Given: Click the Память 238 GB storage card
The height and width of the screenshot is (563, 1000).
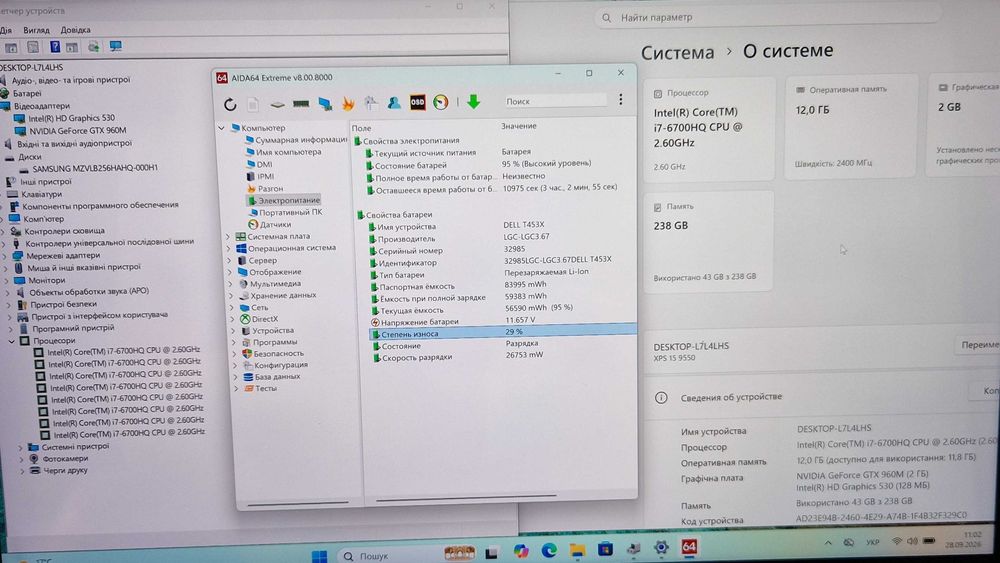Looking at the screenshot, I should click(x=709, y=242).
